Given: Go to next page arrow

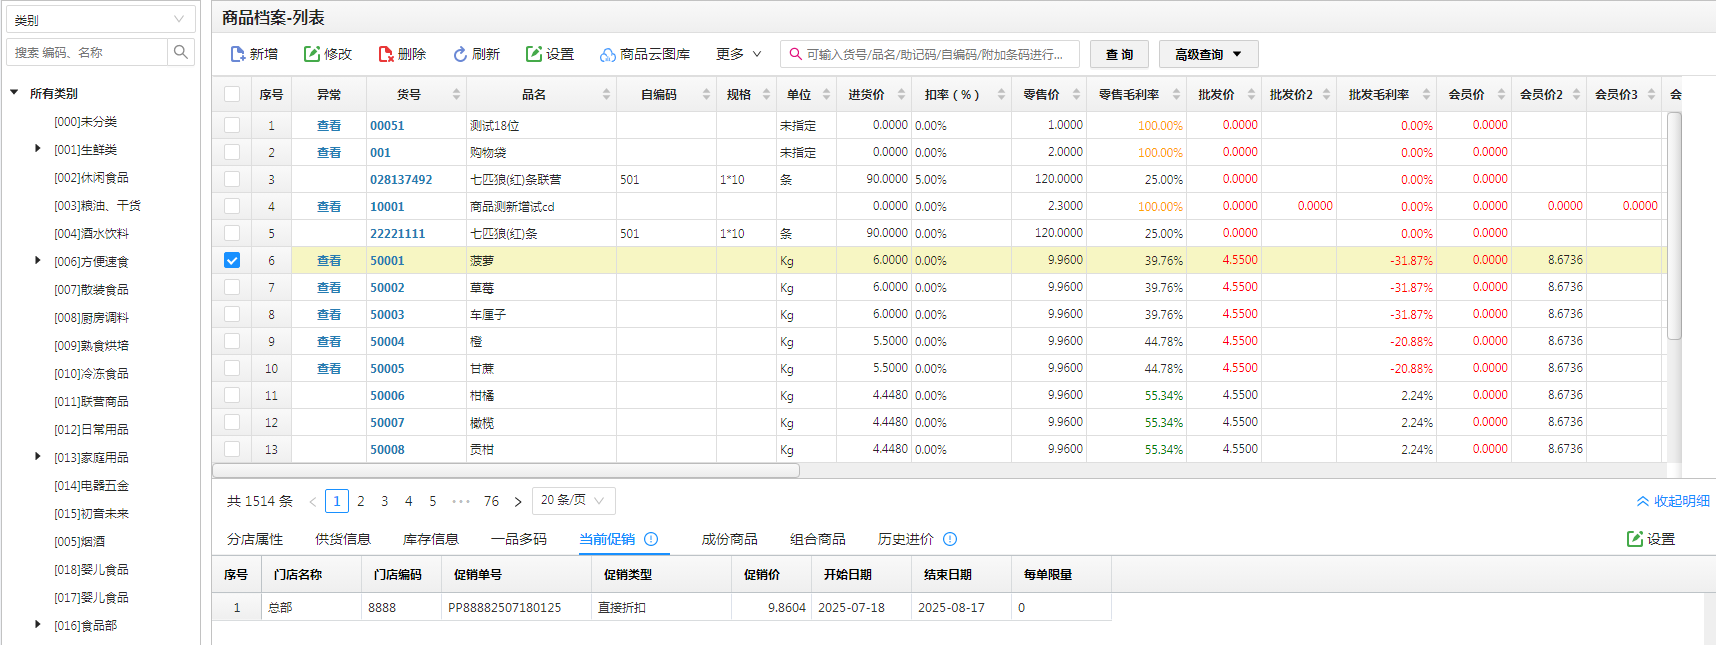Looking at the screenshot, I should [518, 501].
